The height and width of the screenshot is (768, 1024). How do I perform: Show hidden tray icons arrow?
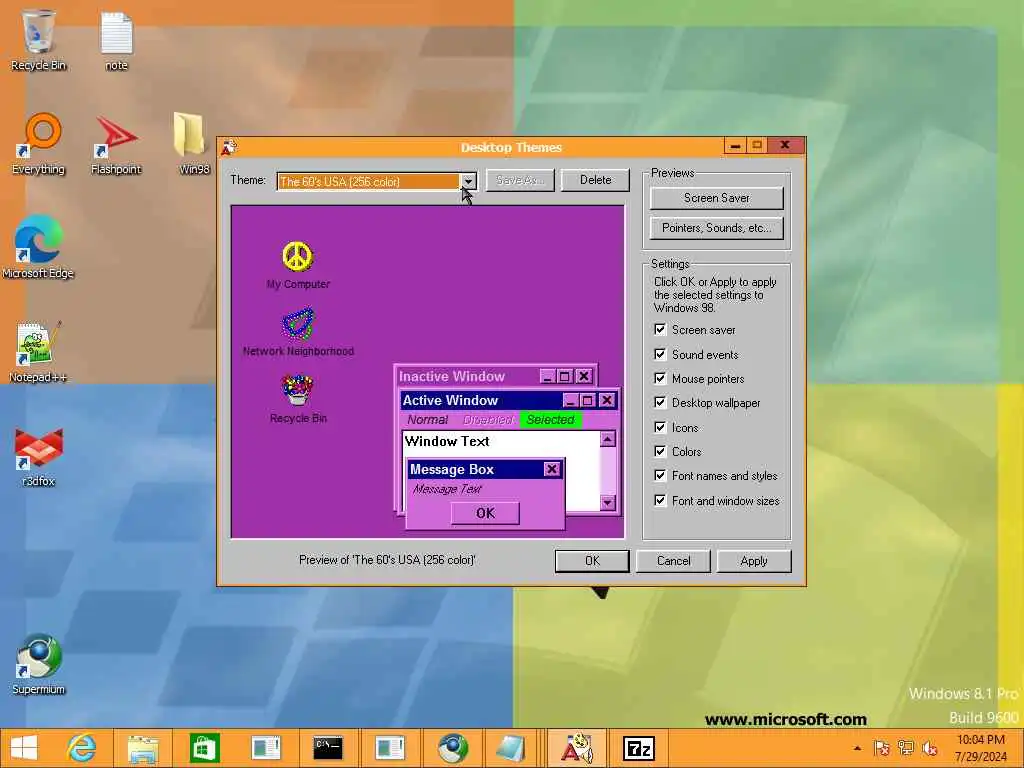(857, 748)
